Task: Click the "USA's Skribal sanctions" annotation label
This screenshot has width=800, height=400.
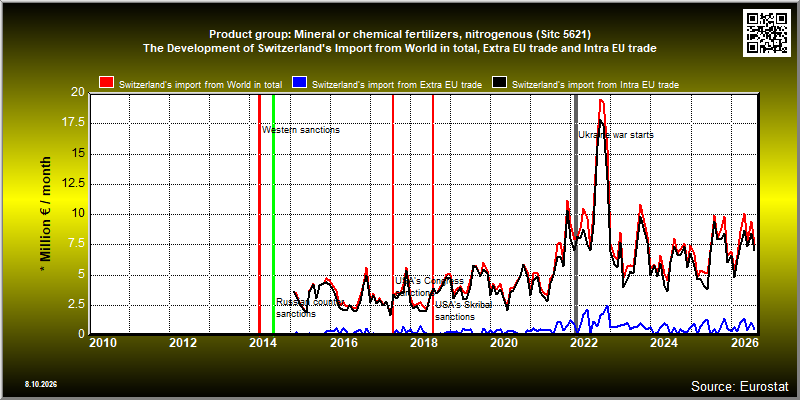Action: click(463, 311)
